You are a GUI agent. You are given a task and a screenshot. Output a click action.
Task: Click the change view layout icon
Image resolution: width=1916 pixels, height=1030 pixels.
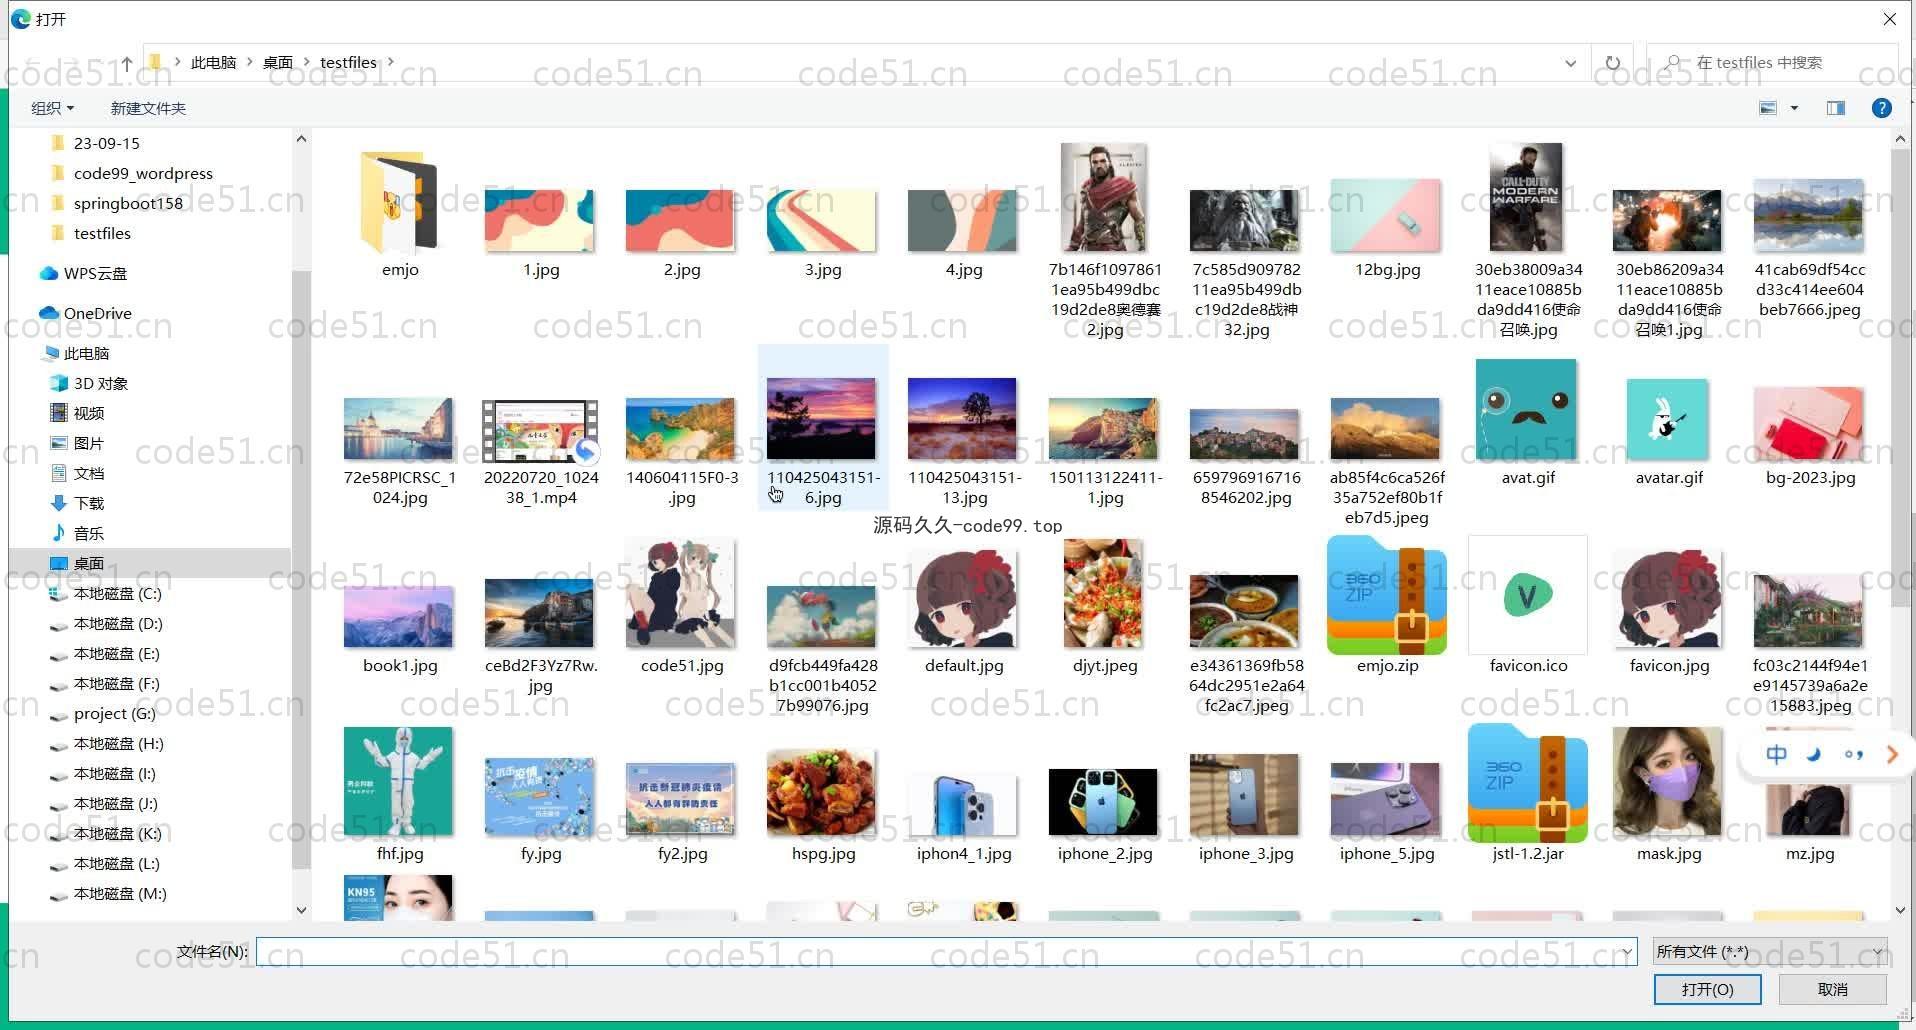[1768, 108]
